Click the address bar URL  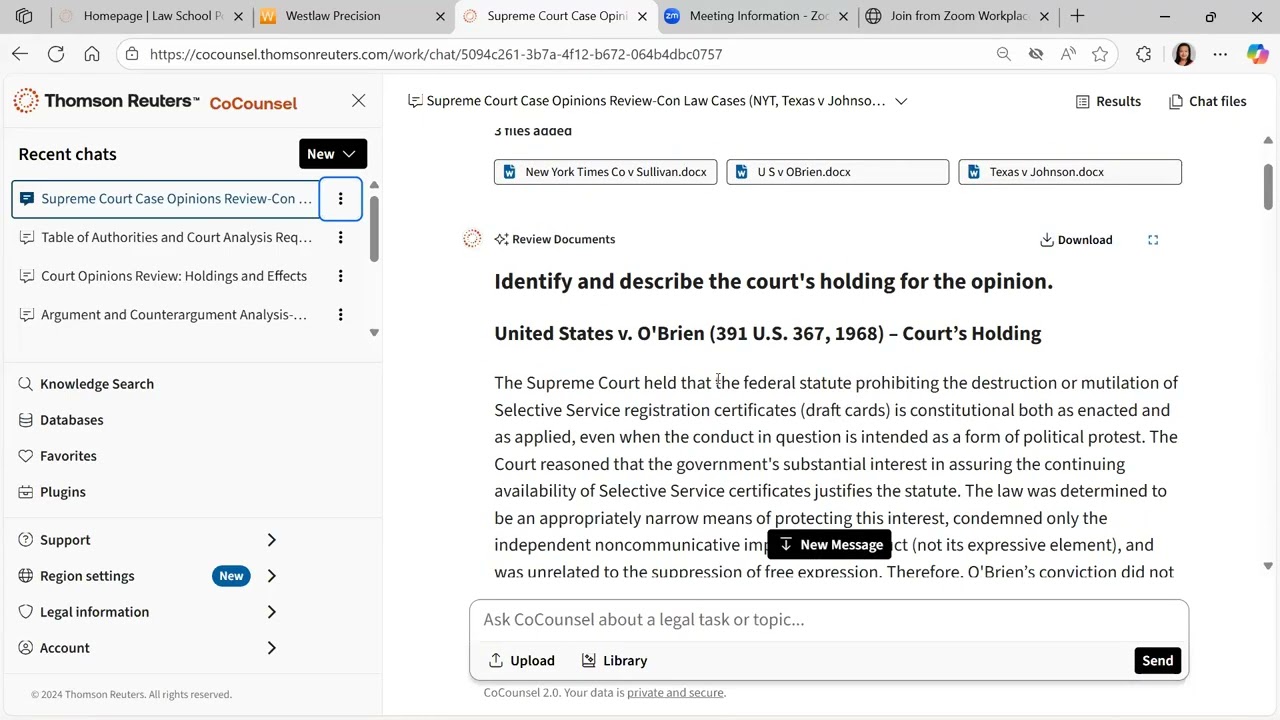(436, 54)
